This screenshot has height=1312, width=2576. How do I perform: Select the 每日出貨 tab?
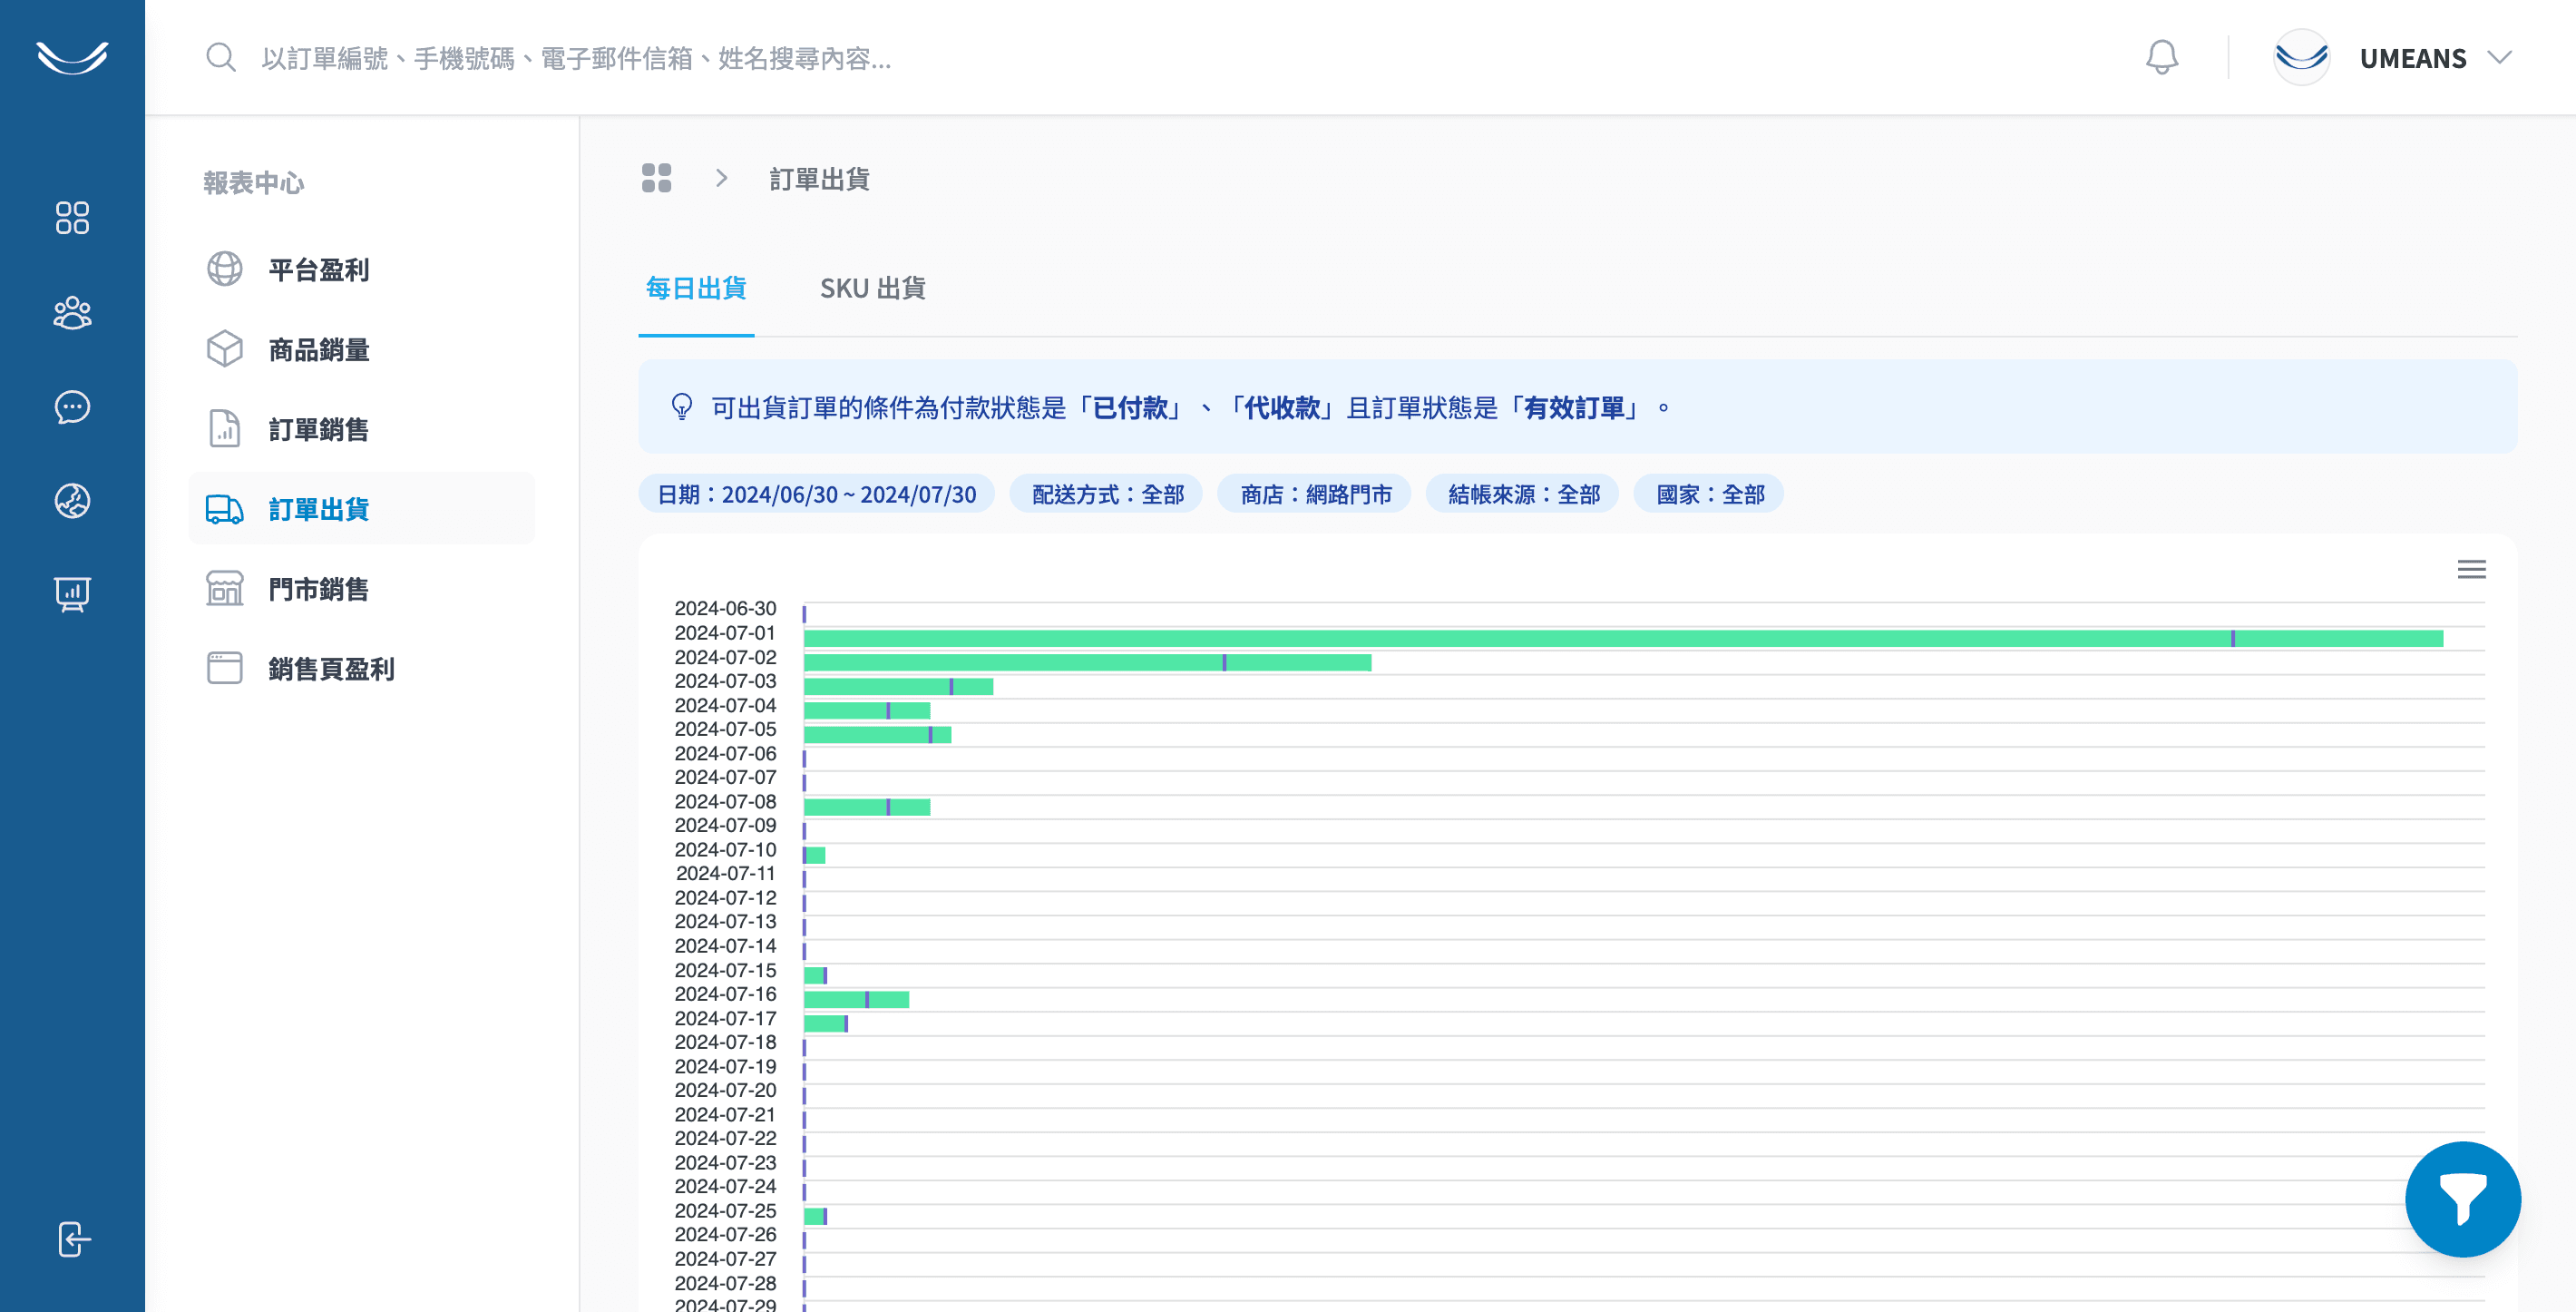tap(696, 288)
